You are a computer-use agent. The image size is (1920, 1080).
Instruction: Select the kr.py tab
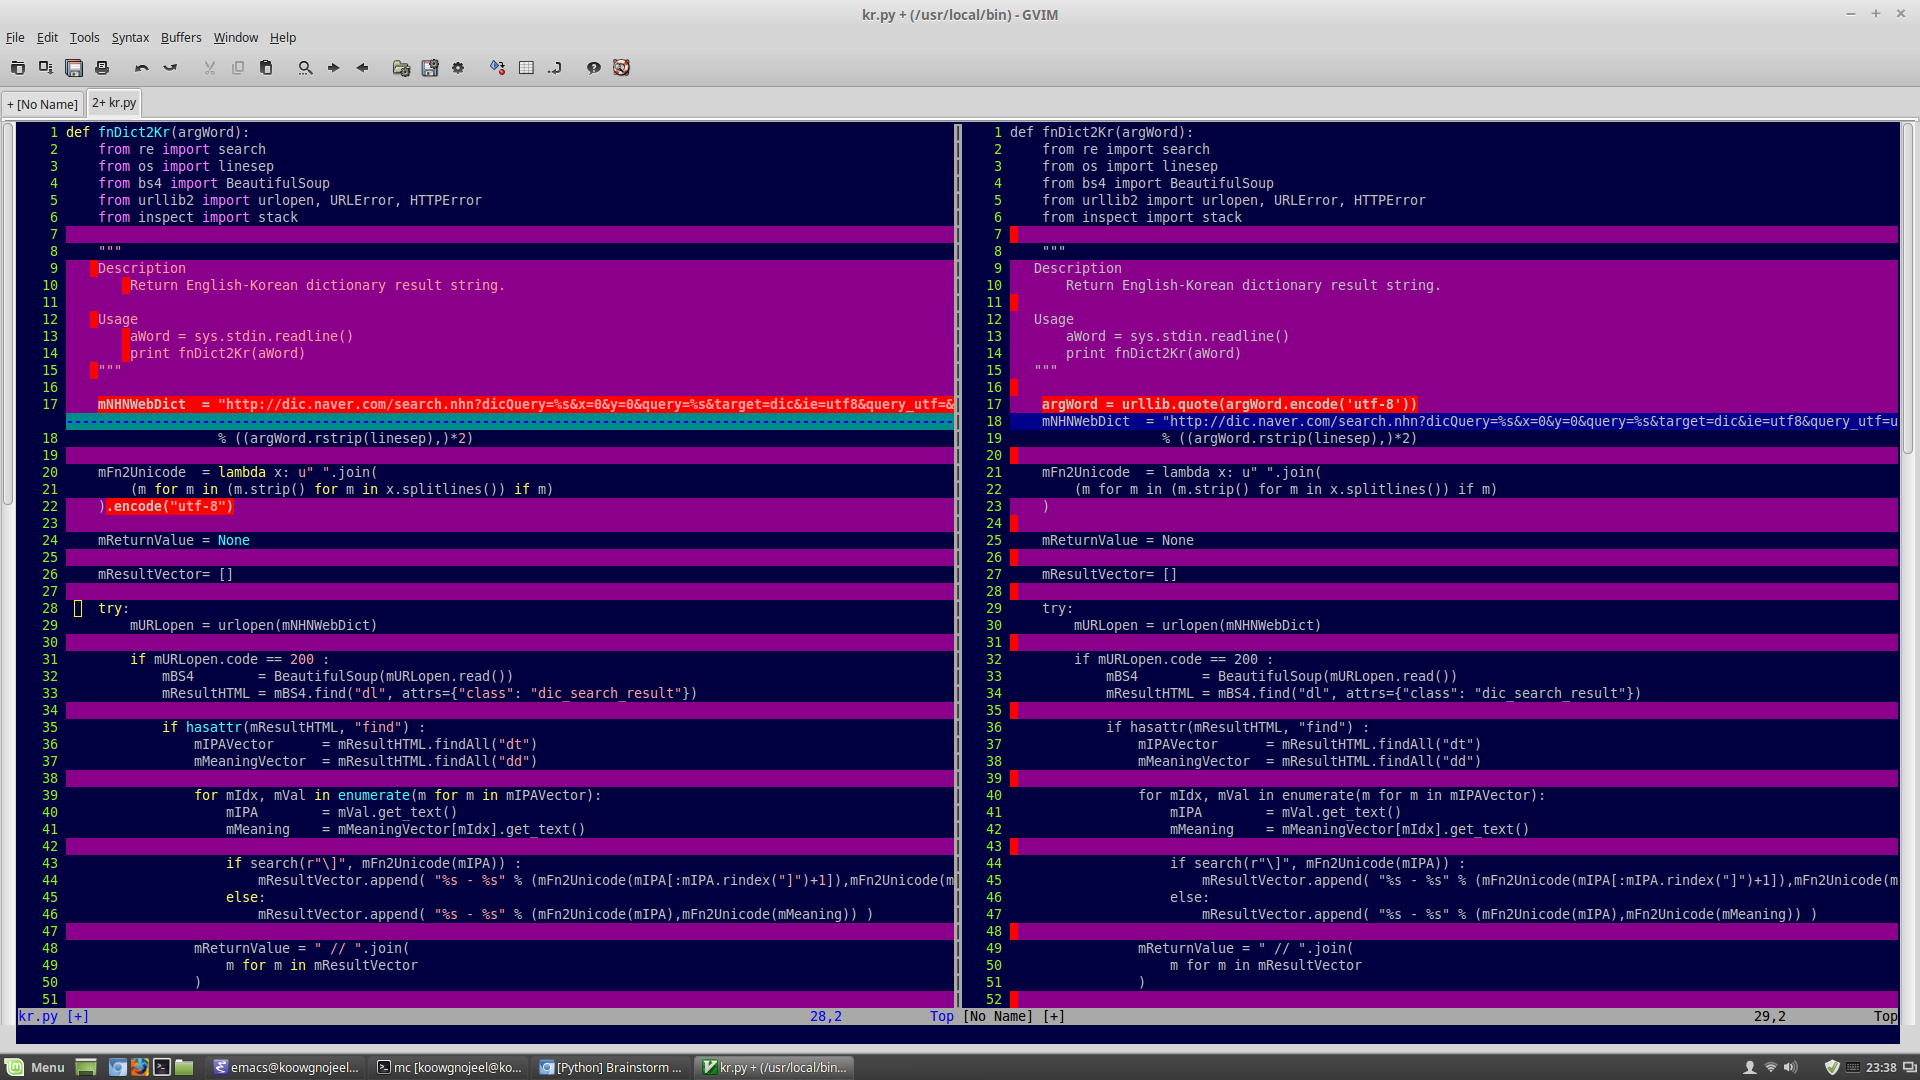pos(114,103)
